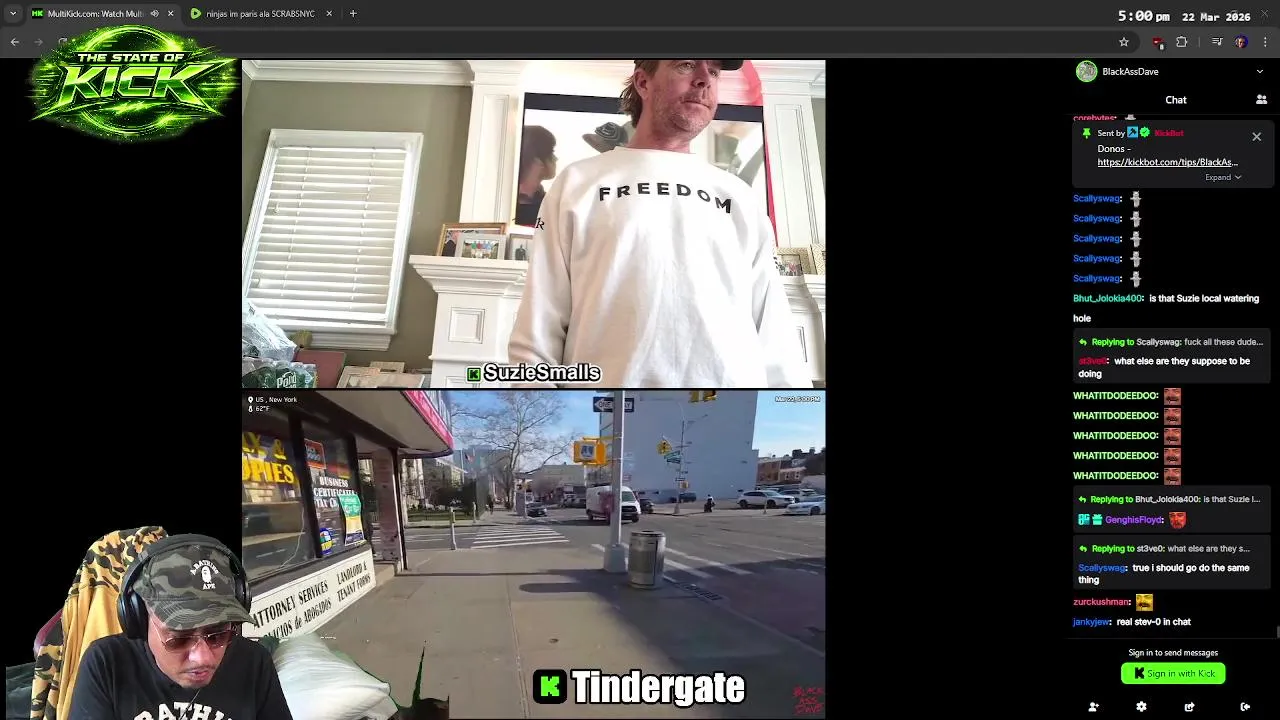Image resolution: width=1280 pixels, height=720 pixels.
Task: Click the Bhut_Jolokia400 username in chat
Action: (x=1107, y=298)
